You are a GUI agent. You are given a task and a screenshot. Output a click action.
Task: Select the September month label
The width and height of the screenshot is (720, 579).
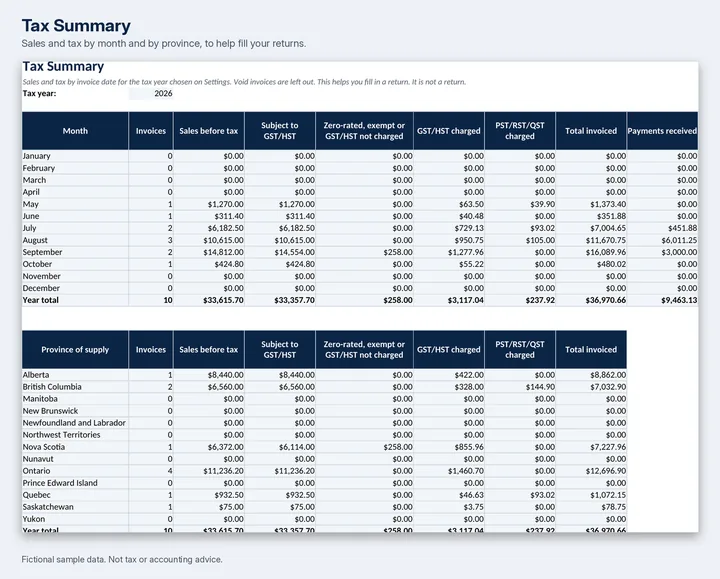click(42, 252)
